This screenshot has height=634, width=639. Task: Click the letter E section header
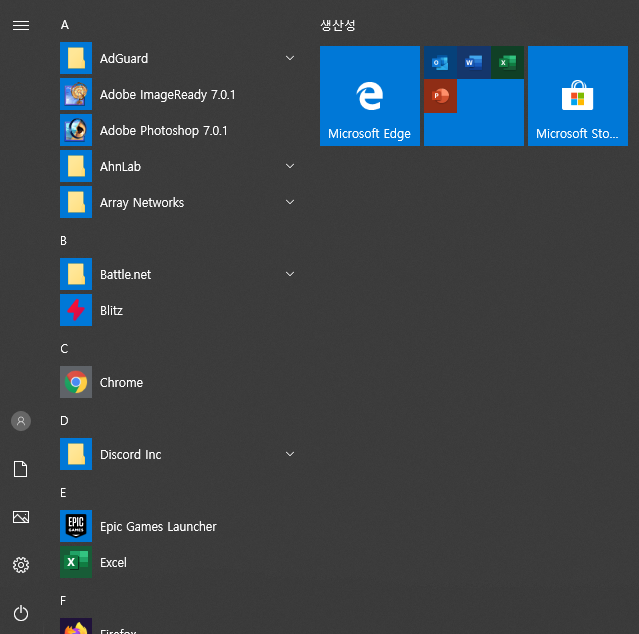[63, 493]
